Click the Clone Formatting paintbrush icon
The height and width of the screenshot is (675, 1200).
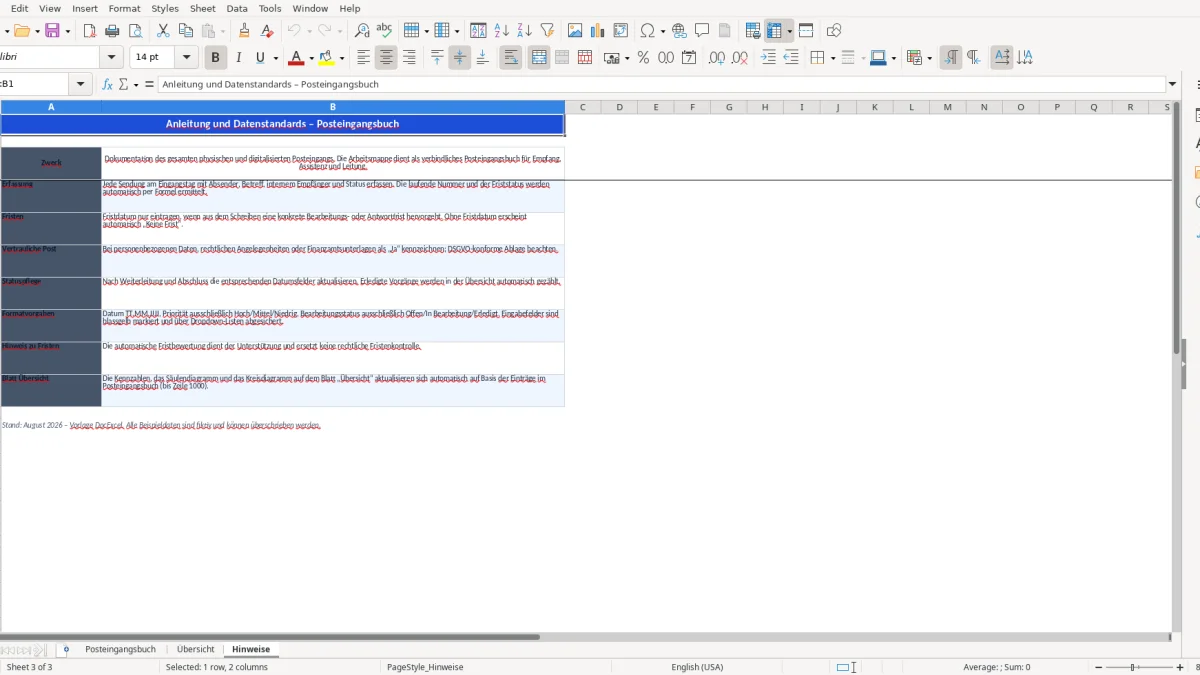tap(244, 31)
